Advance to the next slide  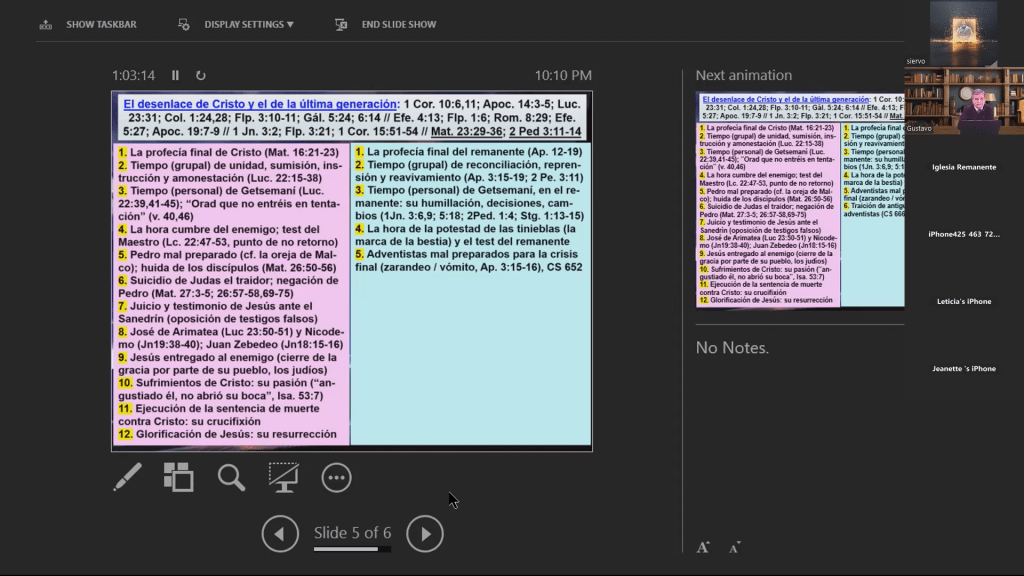(x=425, y=533)
